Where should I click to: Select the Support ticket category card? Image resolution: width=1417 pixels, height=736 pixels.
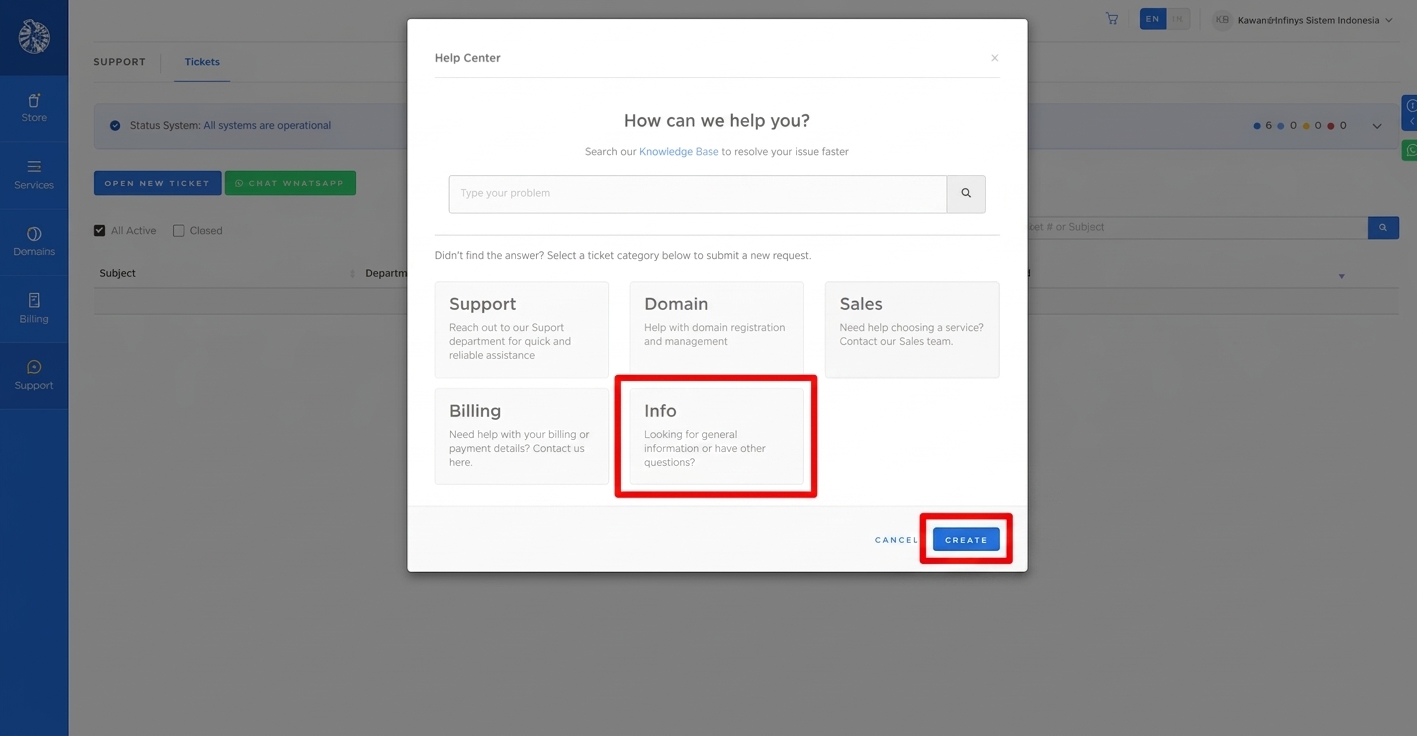tap(522, 330)
